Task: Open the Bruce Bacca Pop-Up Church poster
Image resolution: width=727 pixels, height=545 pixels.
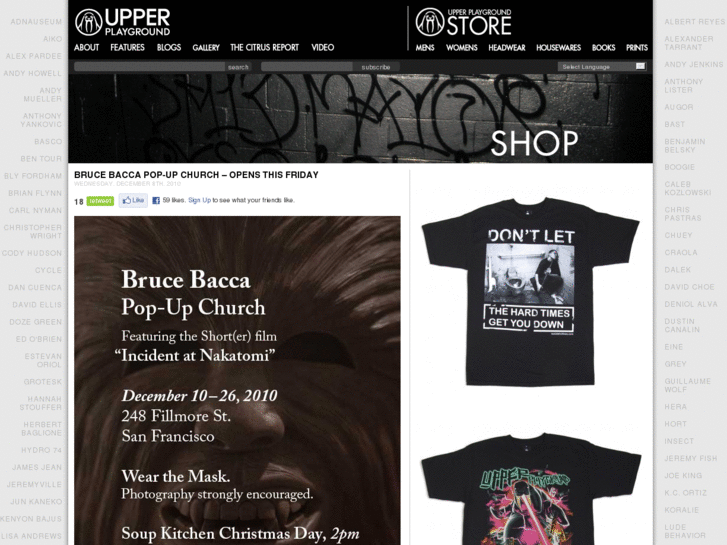Action: point(237,380)
